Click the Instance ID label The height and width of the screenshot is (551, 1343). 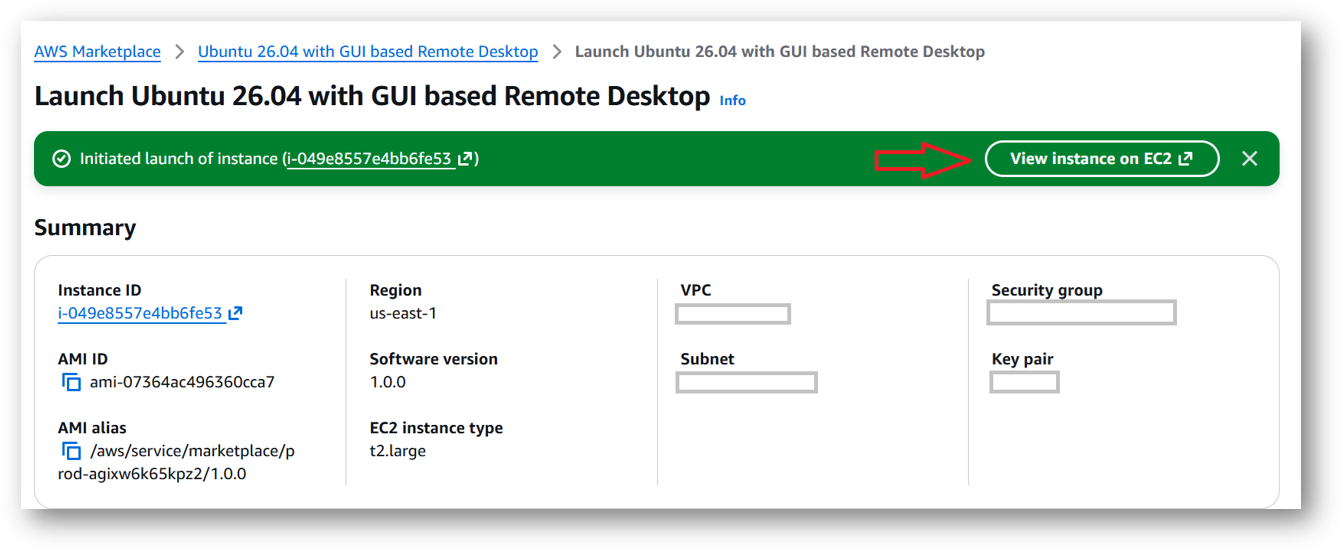click(100, 290)
